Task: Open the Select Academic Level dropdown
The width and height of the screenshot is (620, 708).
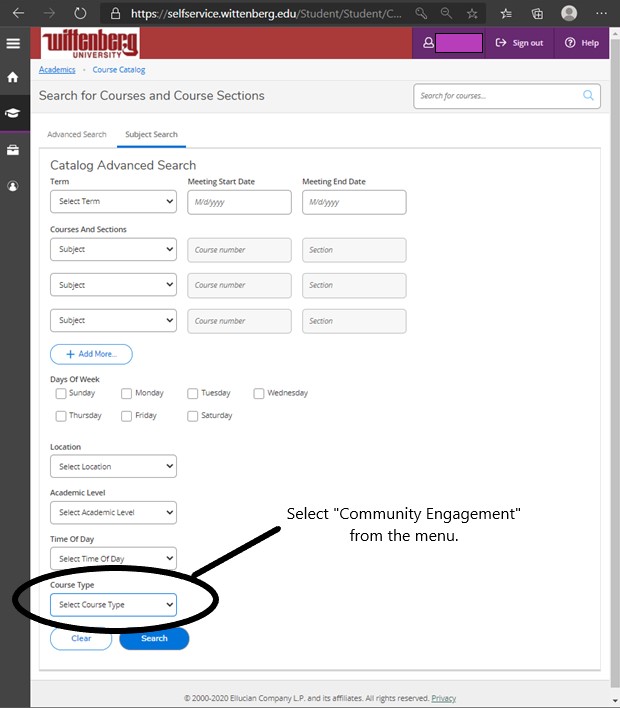Action: [x=113, y=512]
